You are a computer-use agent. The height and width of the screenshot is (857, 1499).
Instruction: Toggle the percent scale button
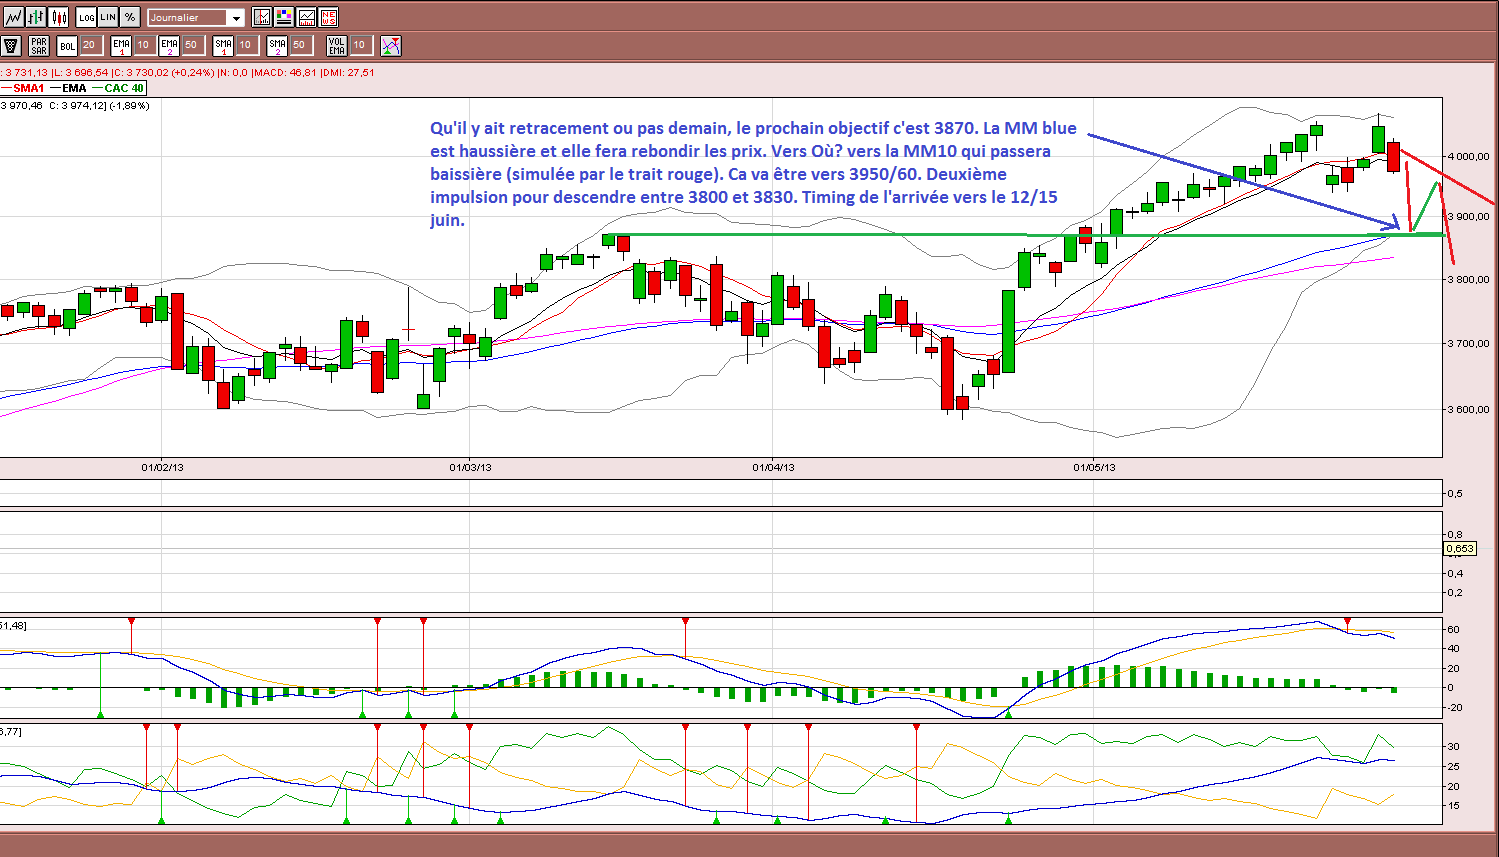click(x=130, y=17)
